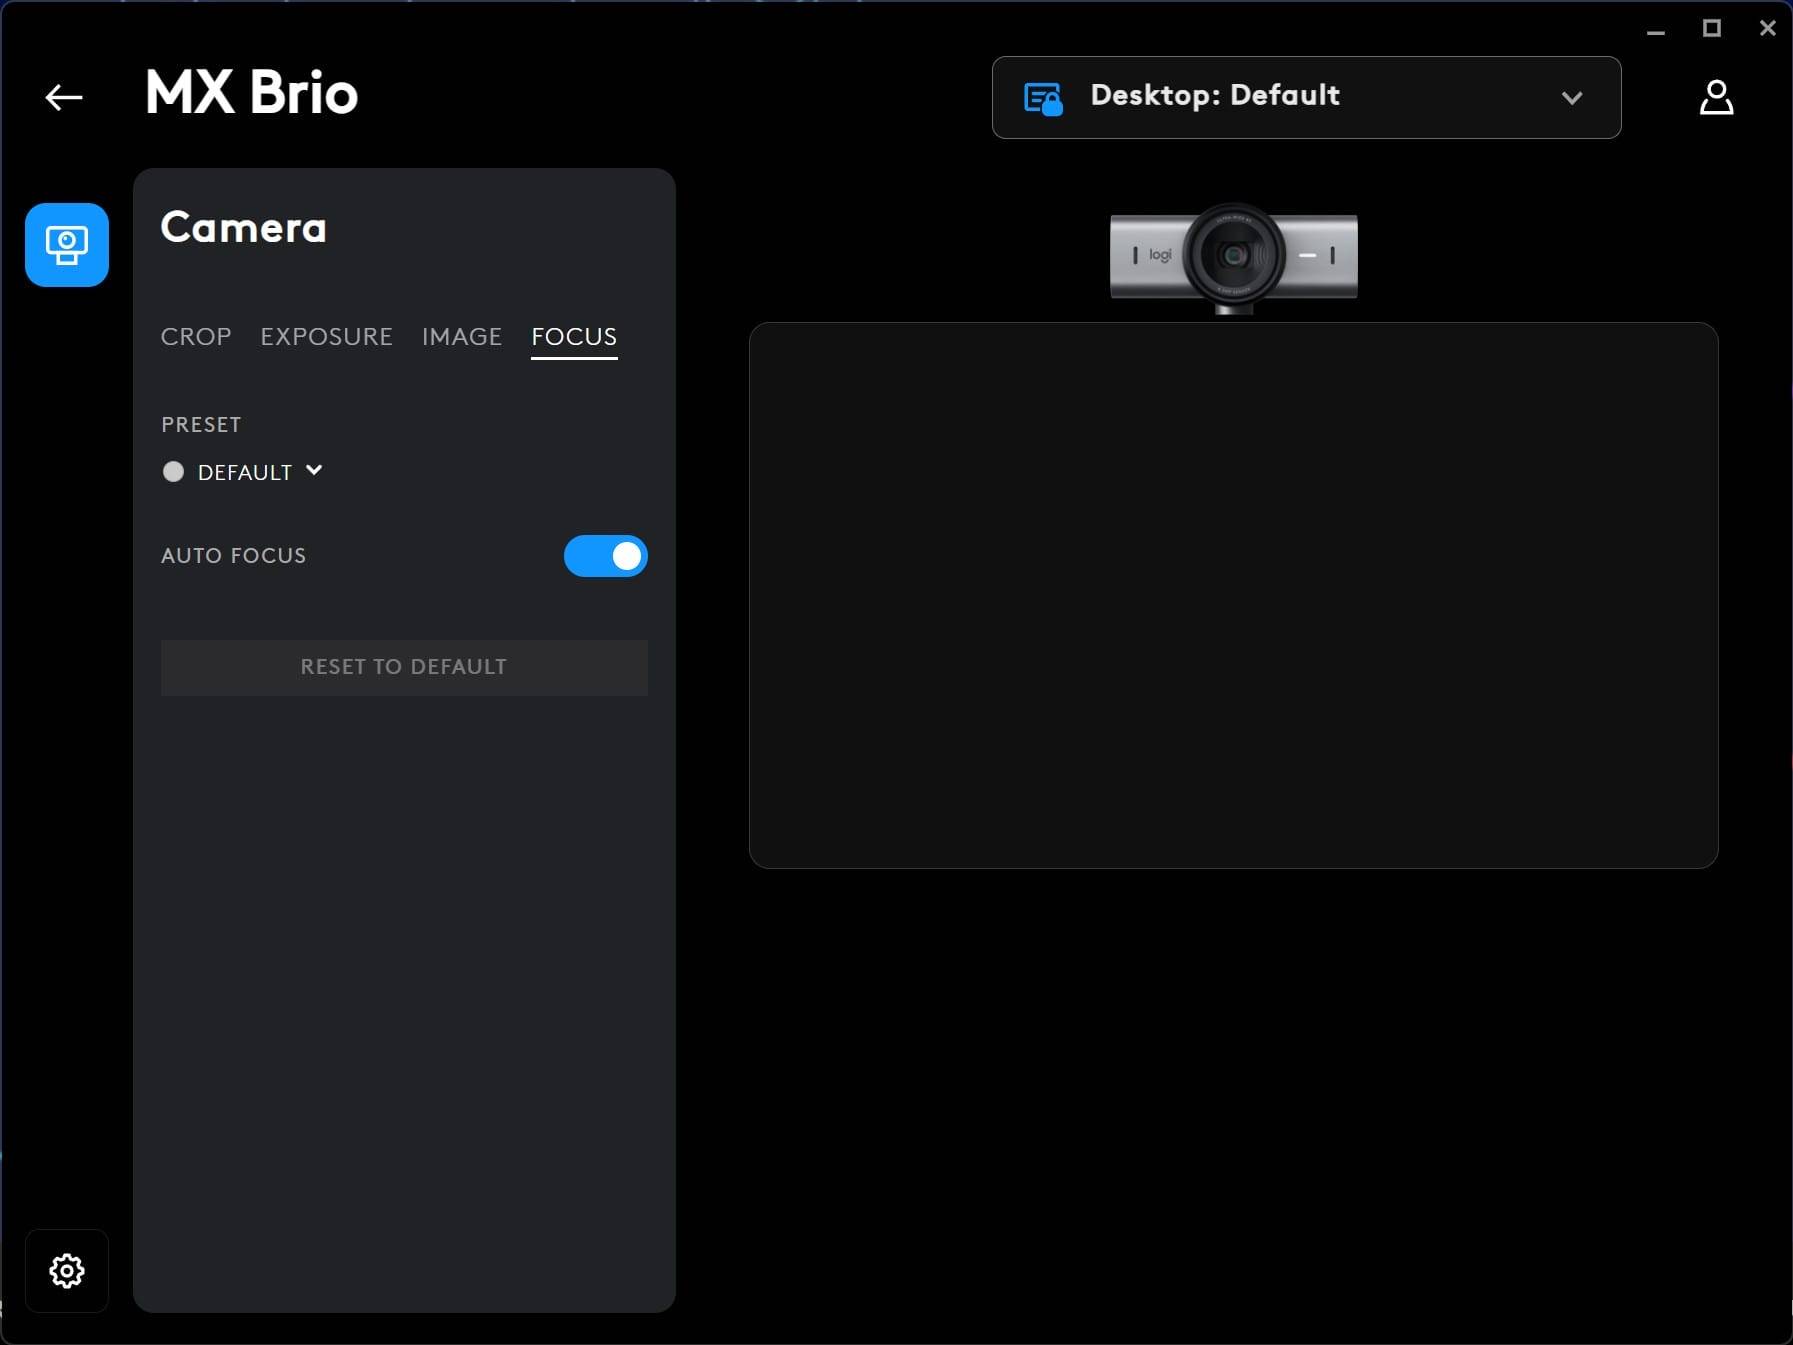Click the MX Brio webcam image

coord(1234,257)
